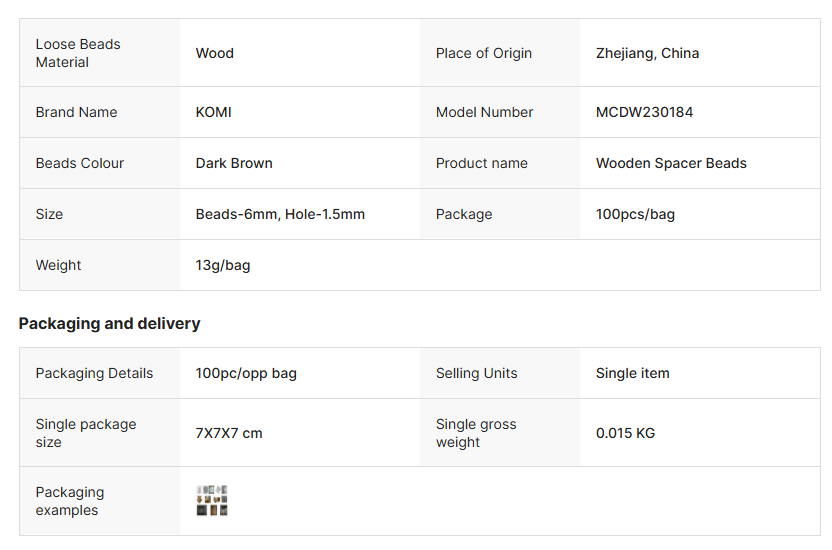Click the 'Wood' material value

[x=215, y=53]
